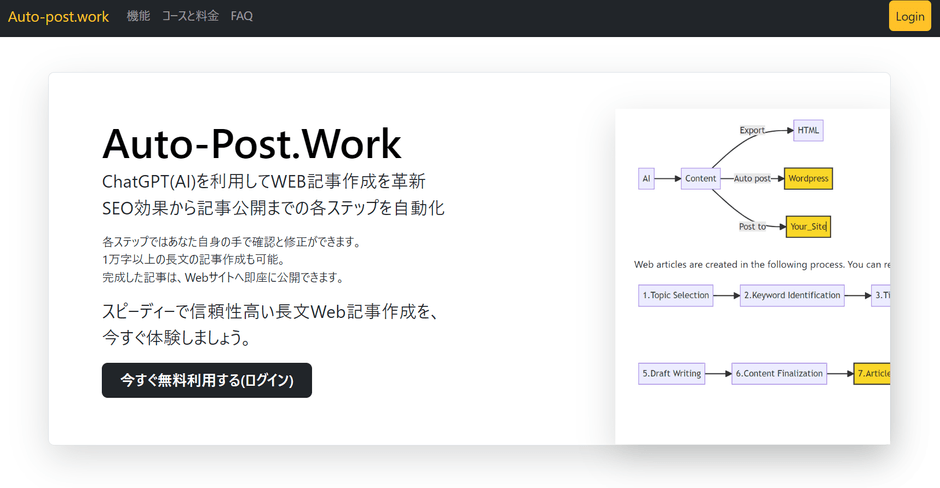The image size is (940, 488).
Task: Open the FAQ navigation link
Action: pos(241,17)
